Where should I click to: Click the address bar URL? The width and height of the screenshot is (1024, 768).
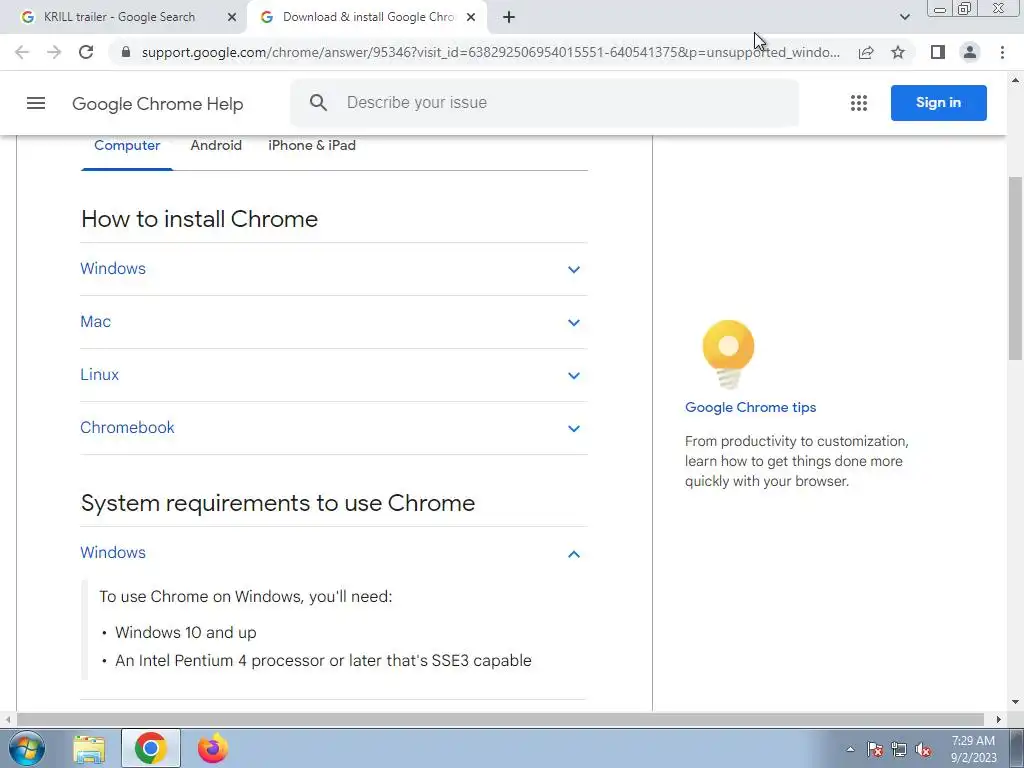tap(490, 52)
